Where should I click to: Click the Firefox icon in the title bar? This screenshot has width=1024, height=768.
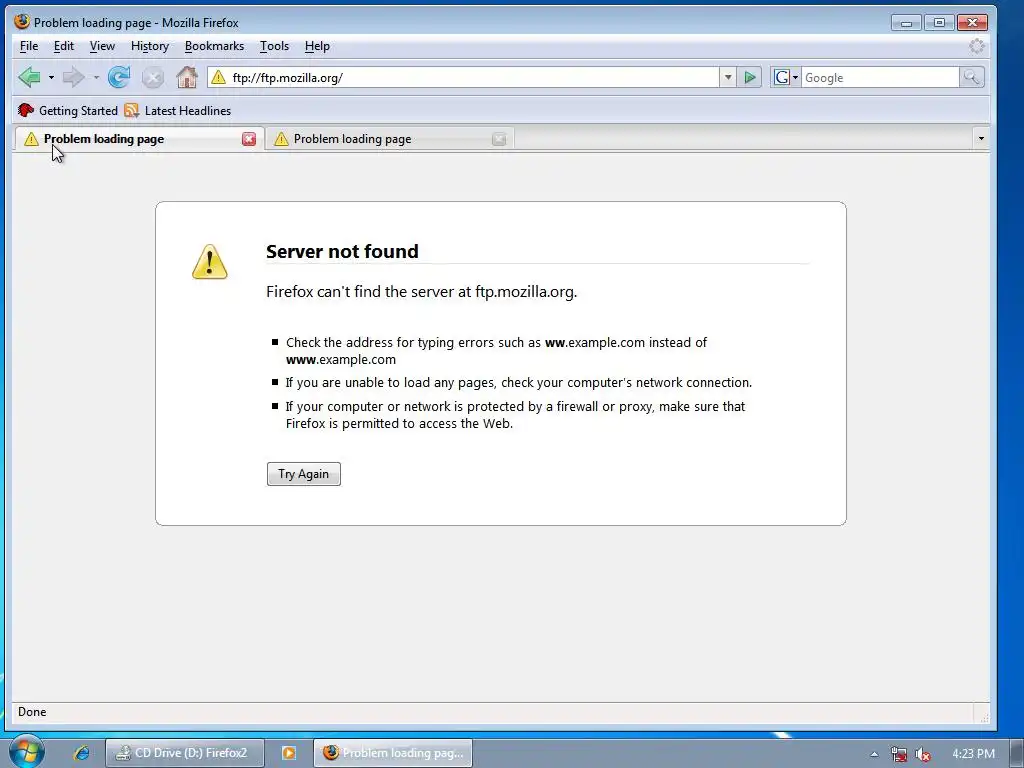(22, 22)
